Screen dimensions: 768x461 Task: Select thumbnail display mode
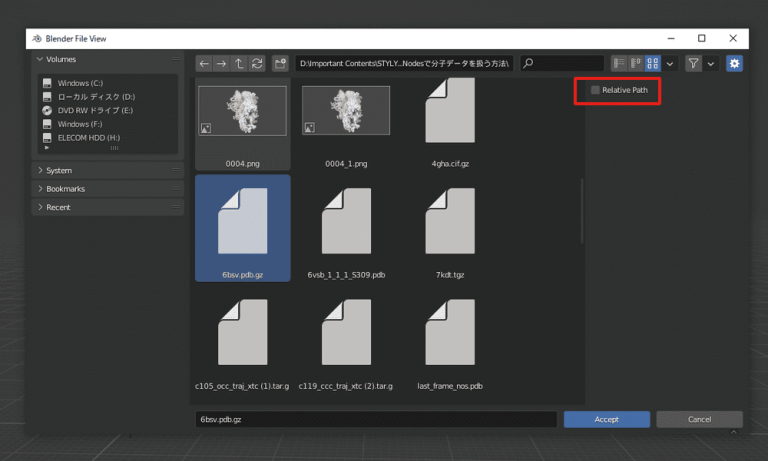coord(652,64)
